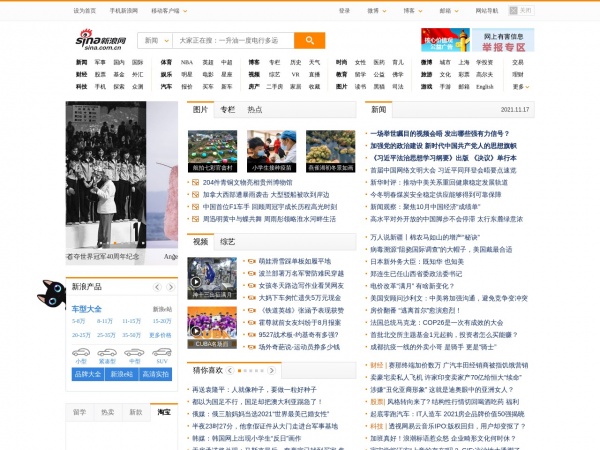Click the 关闭 close icon in top bar

click(x=521, y=11)
